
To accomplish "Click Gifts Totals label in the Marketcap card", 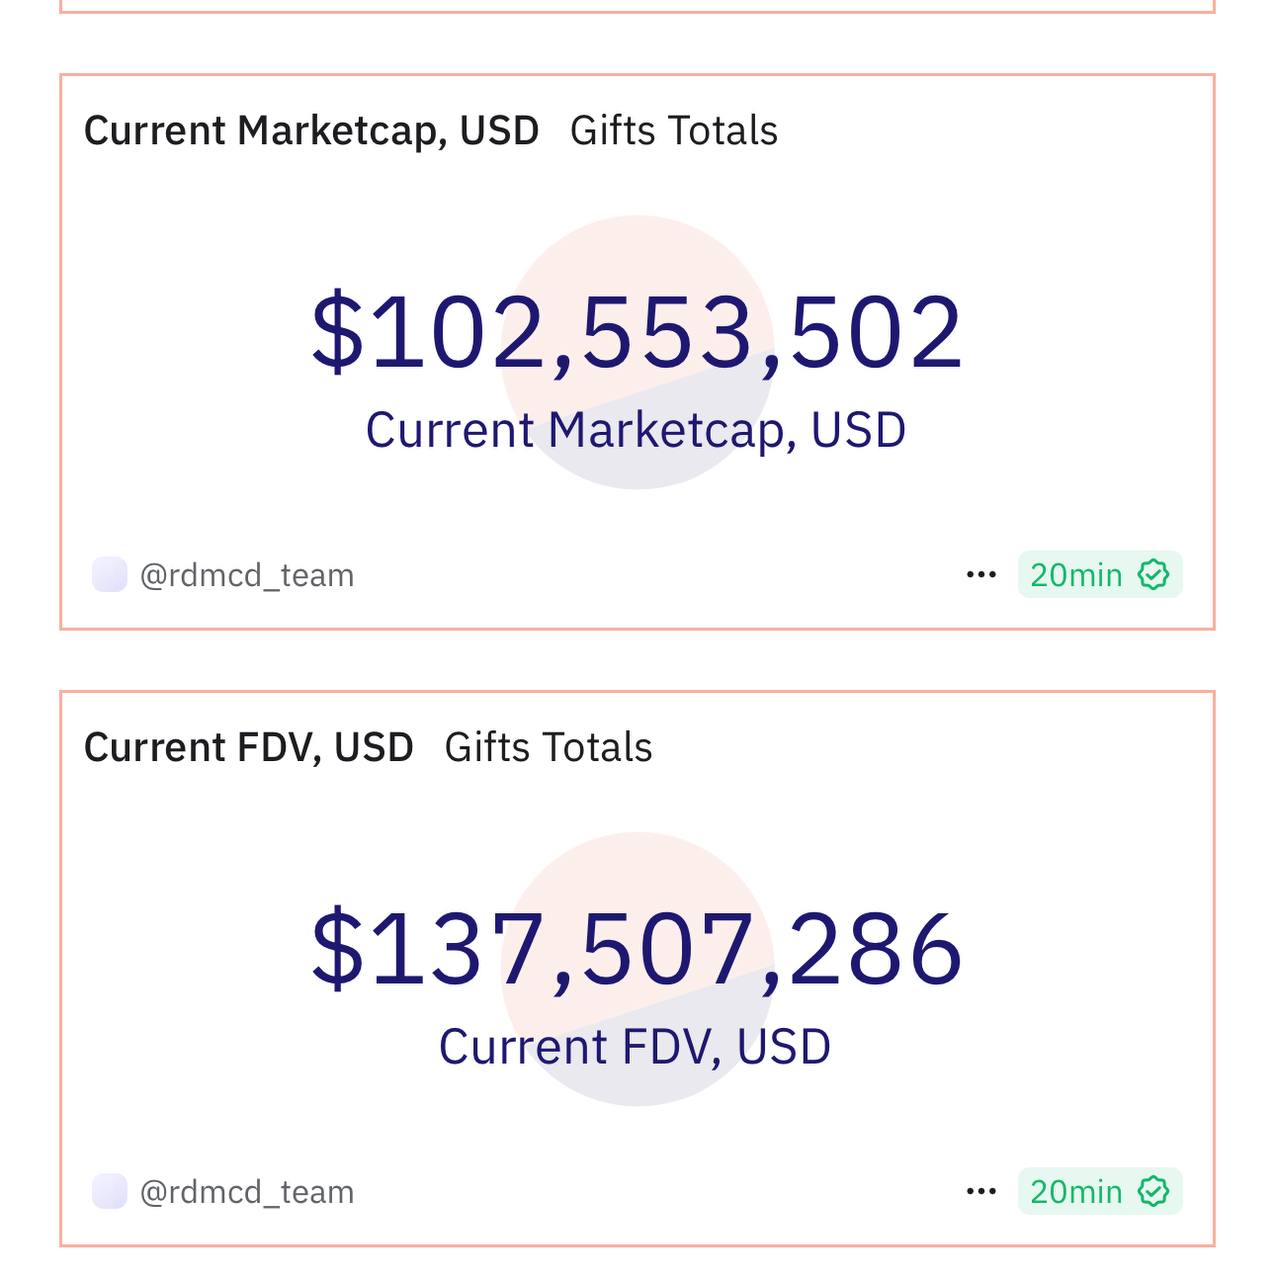I will click(674, 131).
